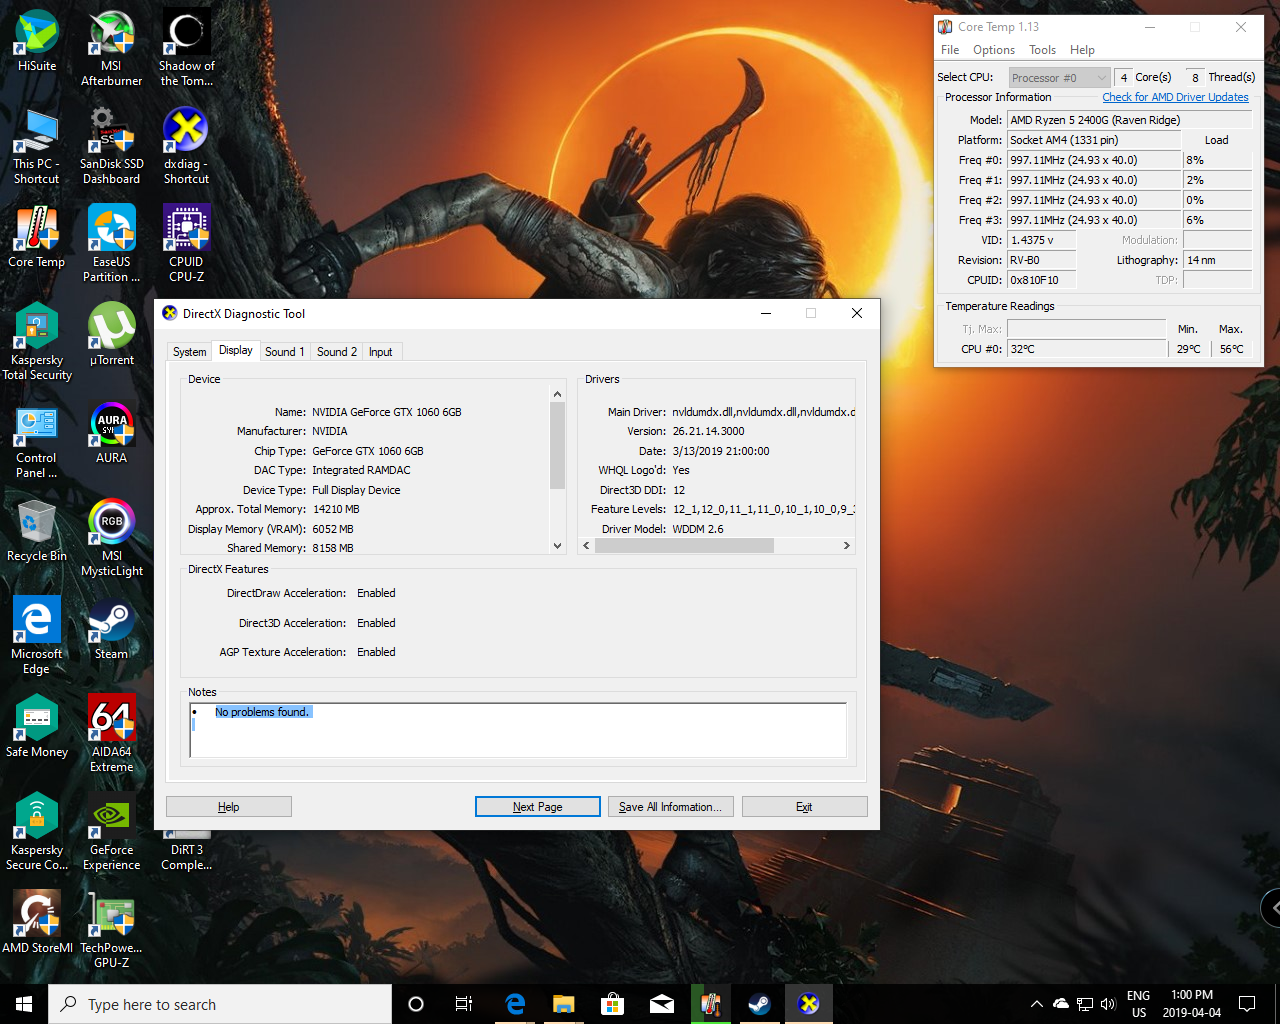The image size is (1280, 1024).
Task: Click in the Notes text box
Action: (518, 730)
